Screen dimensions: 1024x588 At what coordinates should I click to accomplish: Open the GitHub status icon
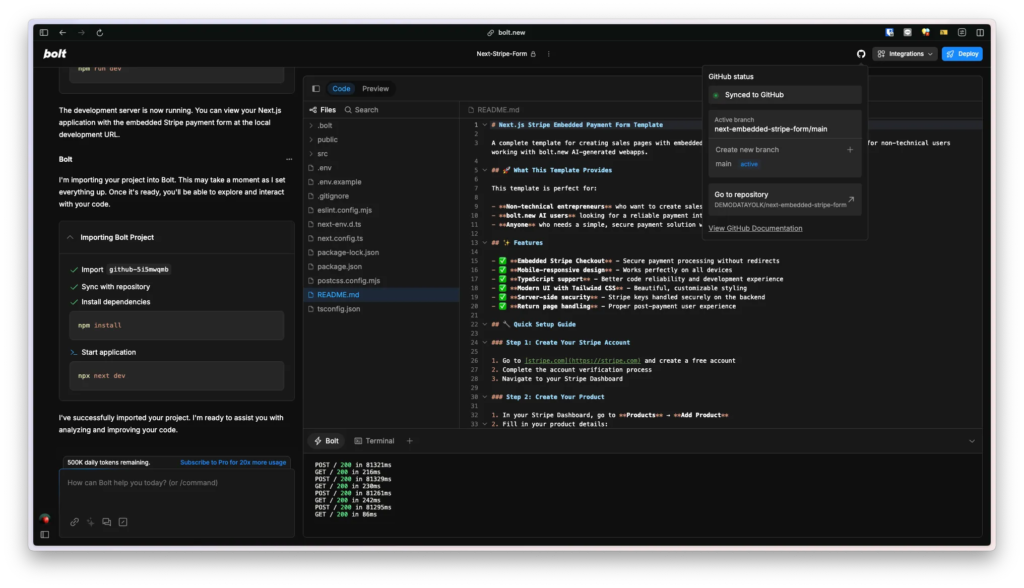point(861,54)
